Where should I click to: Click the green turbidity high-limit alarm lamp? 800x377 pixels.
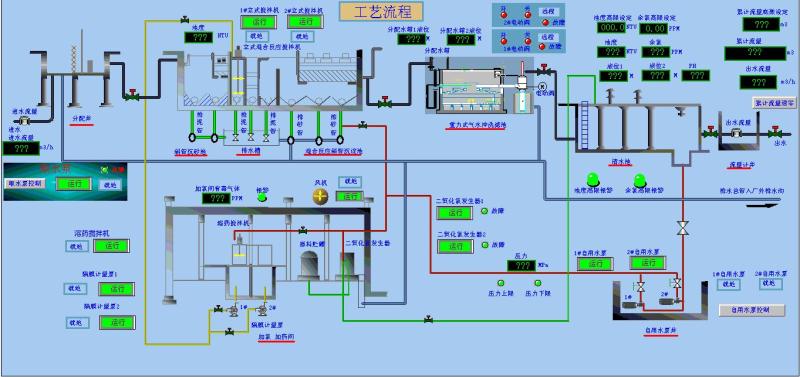point(593,180)
